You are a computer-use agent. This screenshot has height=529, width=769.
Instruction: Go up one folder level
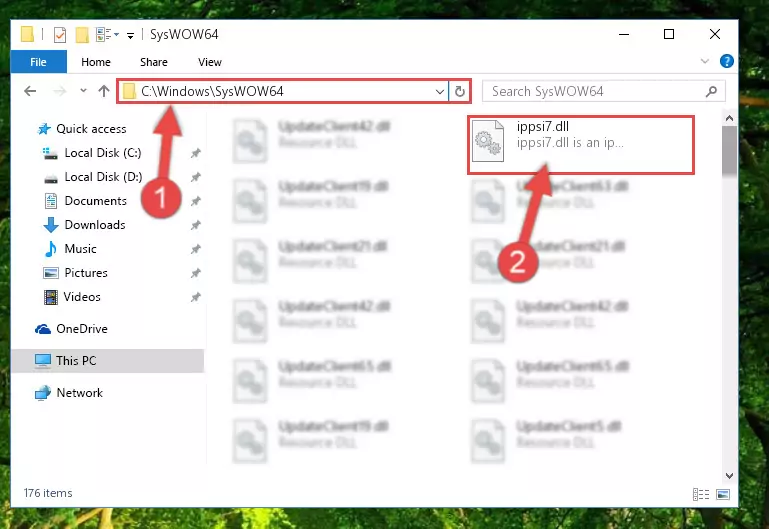point(103,91)
